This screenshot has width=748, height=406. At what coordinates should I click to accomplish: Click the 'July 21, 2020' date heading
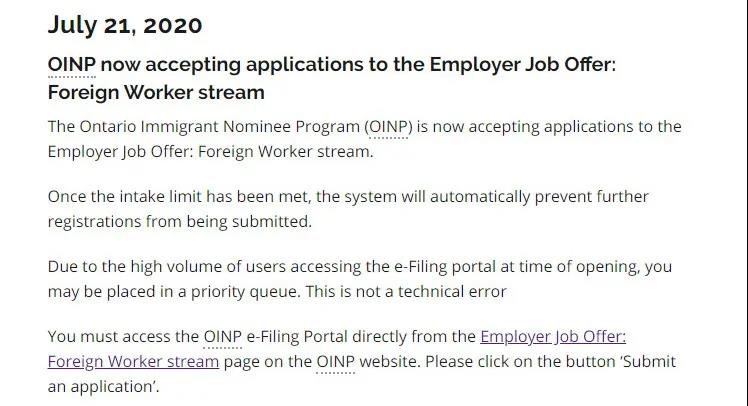124,25
